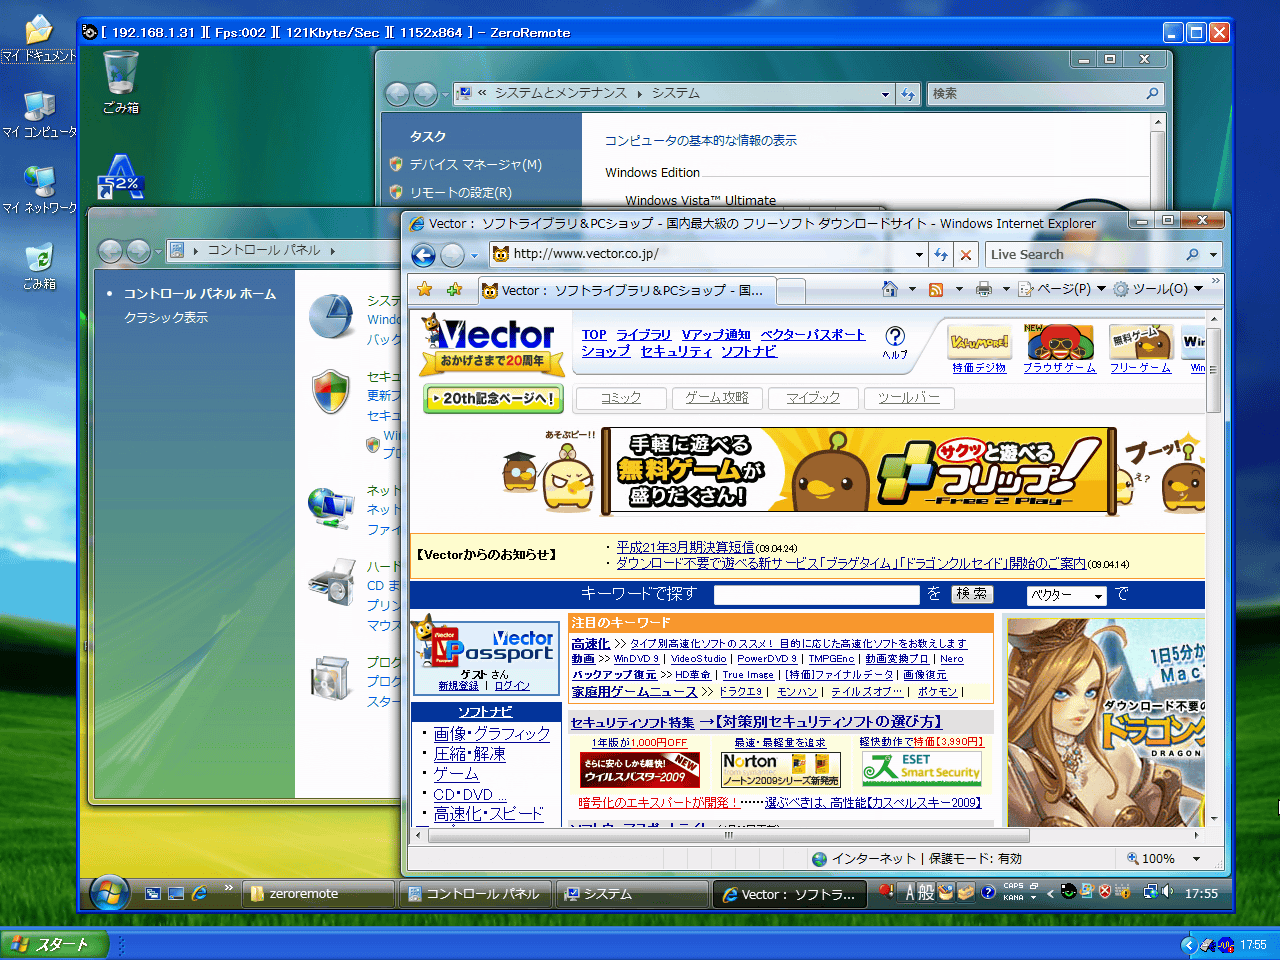Screen dimensions: 1280x960
Task: Click the コントロール パネル Vista taskbar button
Action: tap(477, 894)
